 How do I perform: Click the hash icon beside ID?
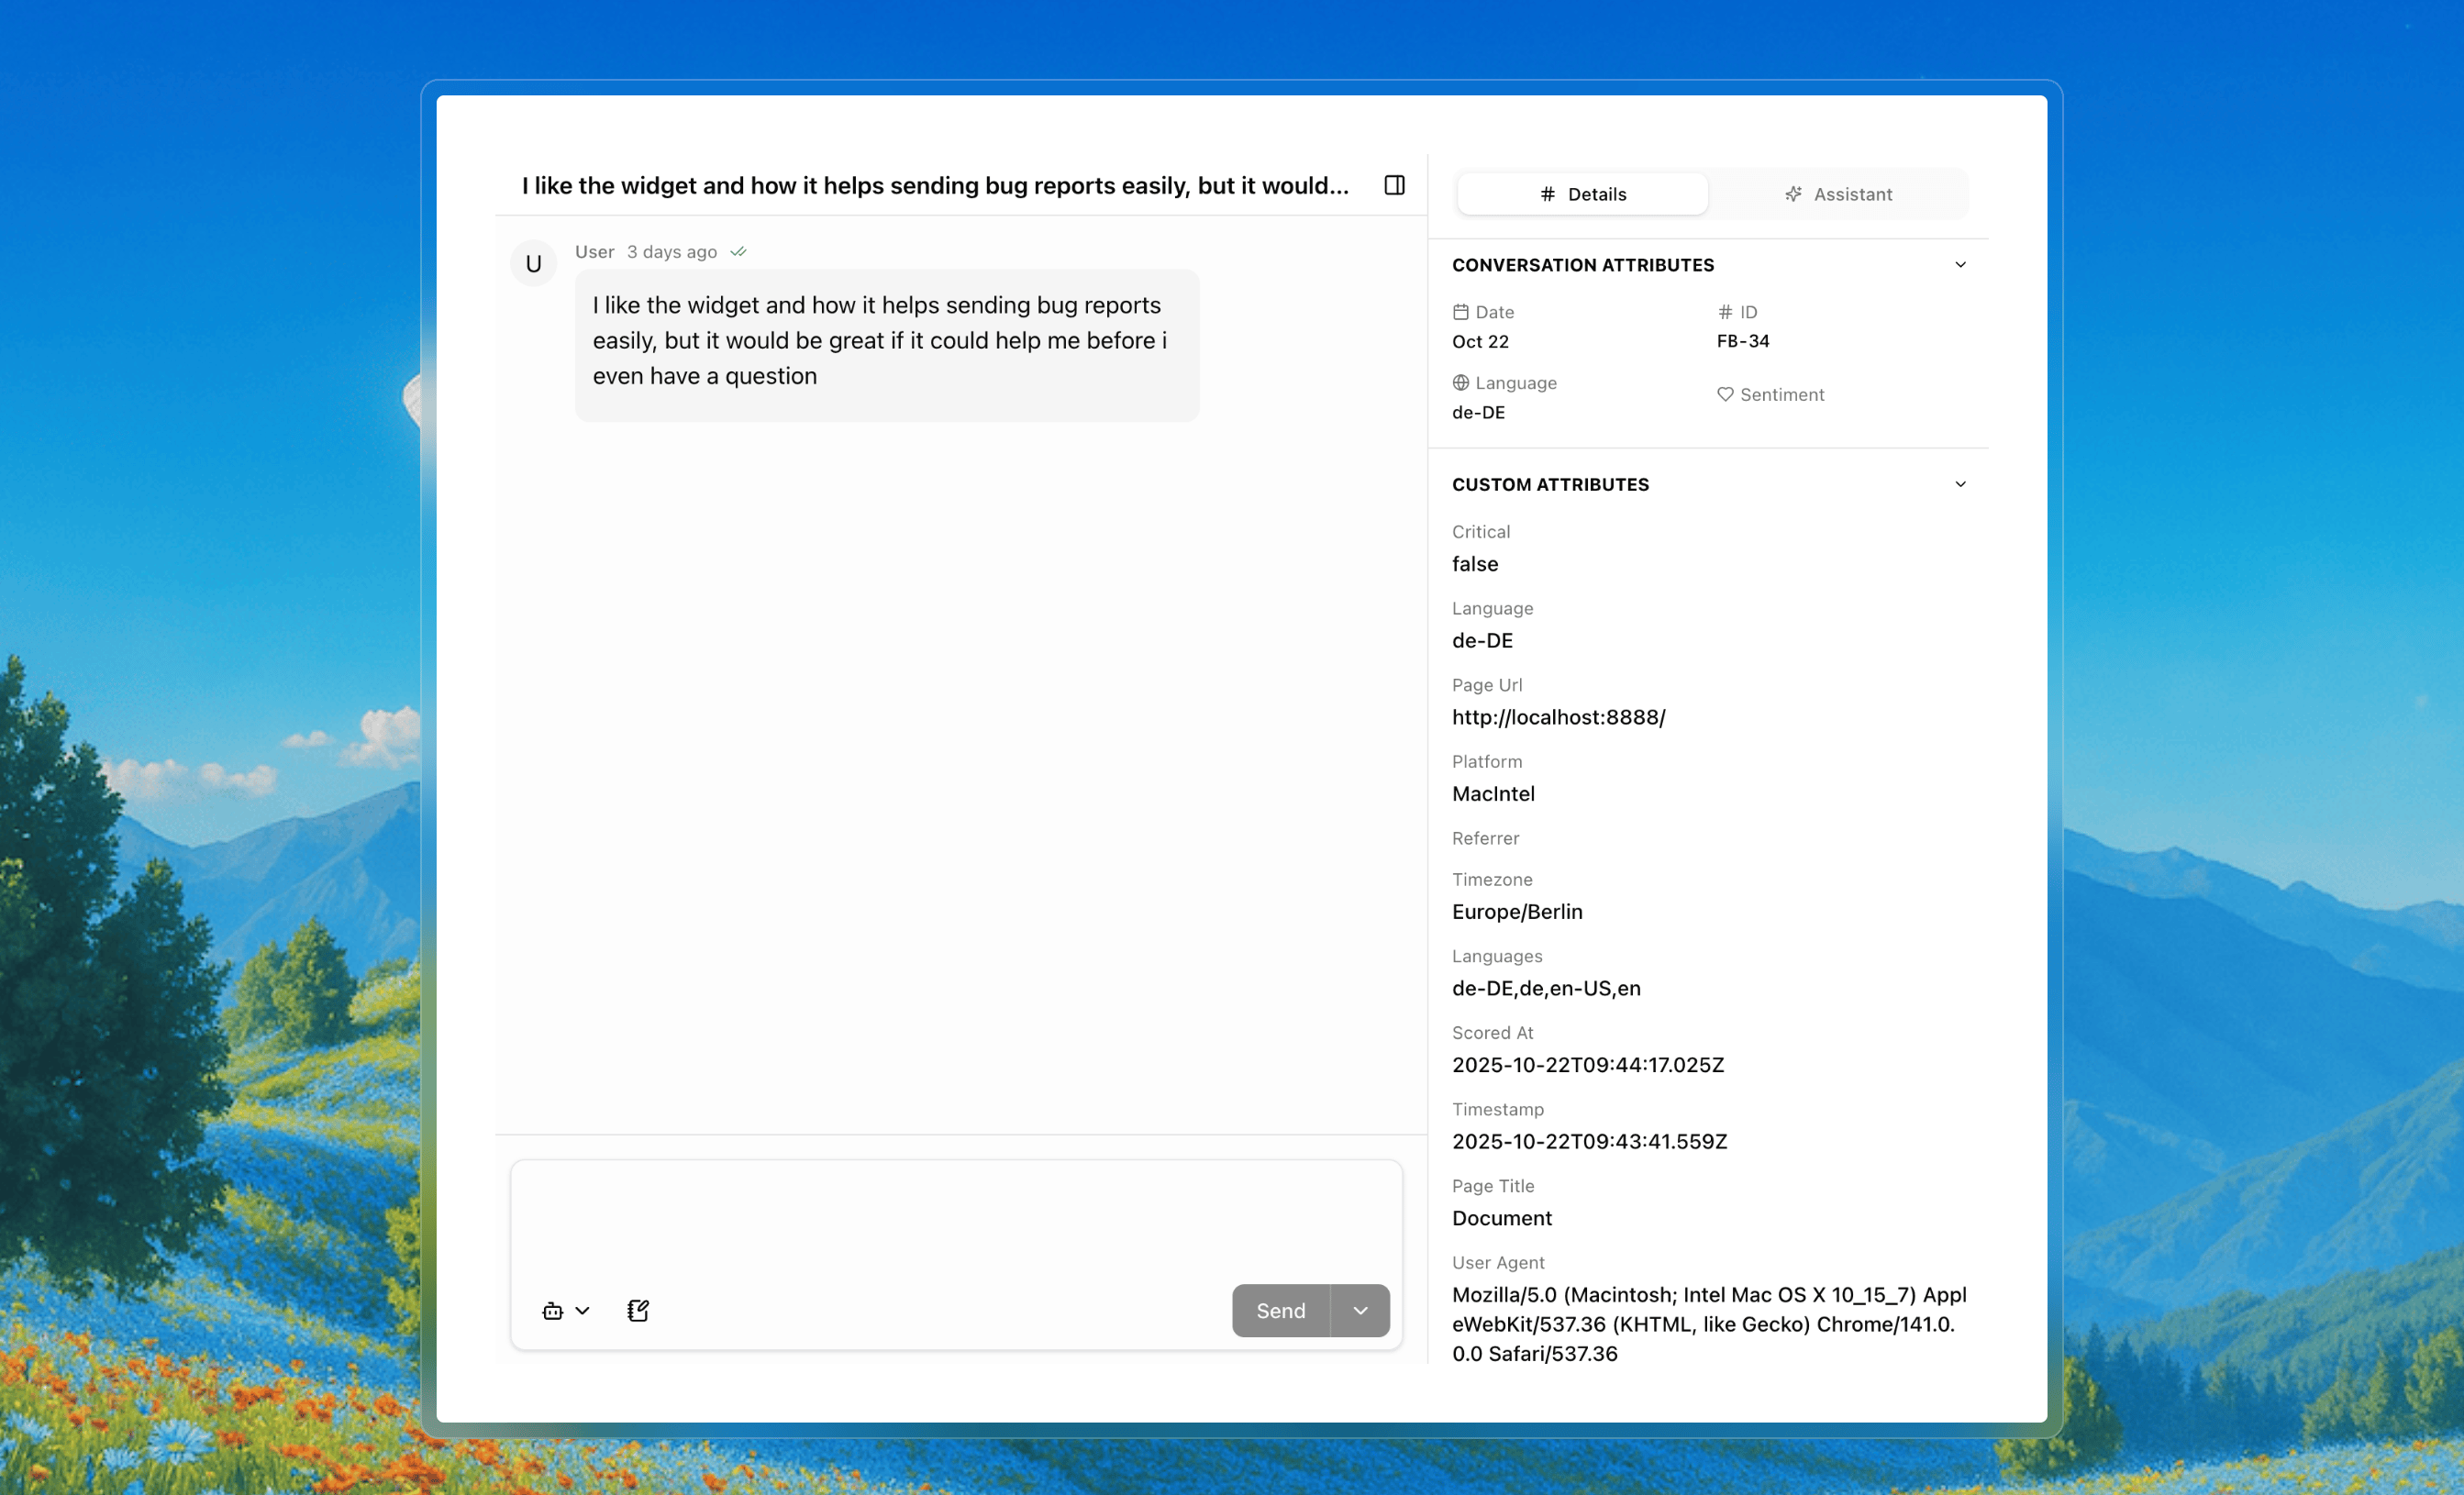point(1725,311)
